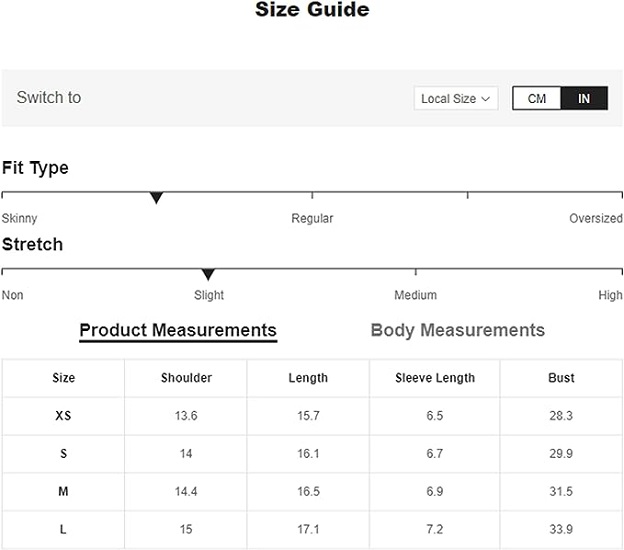Switch units to CM

[537, 99]
